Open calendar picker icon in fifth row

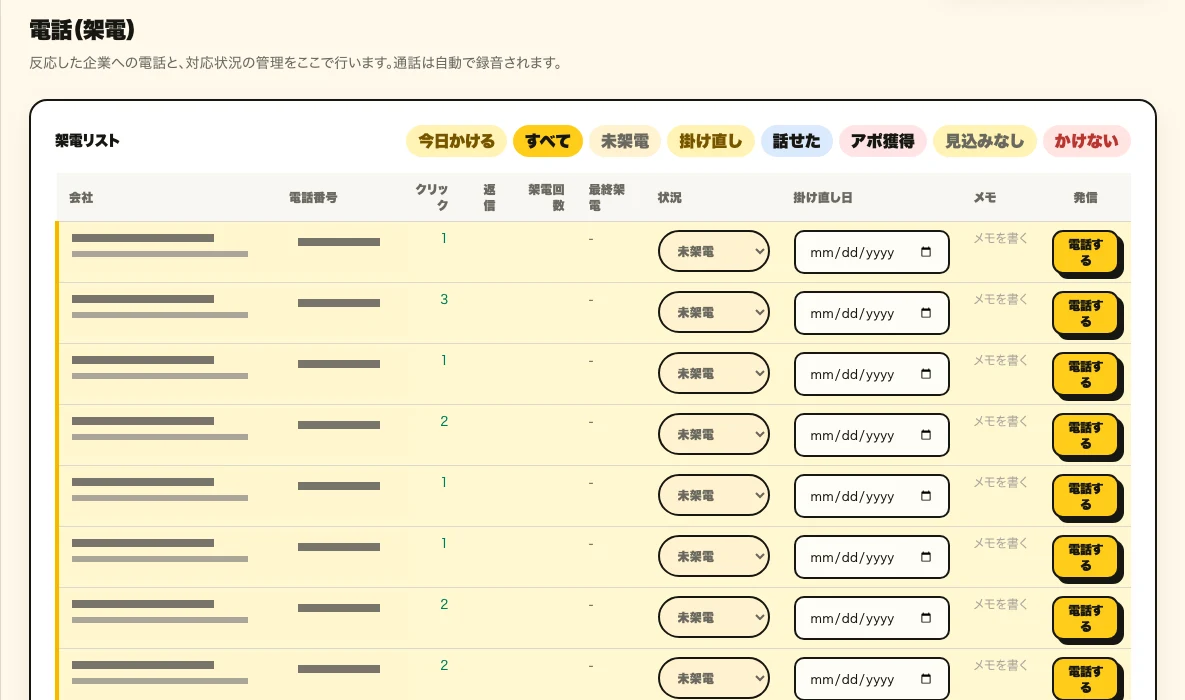pos(926,496)
